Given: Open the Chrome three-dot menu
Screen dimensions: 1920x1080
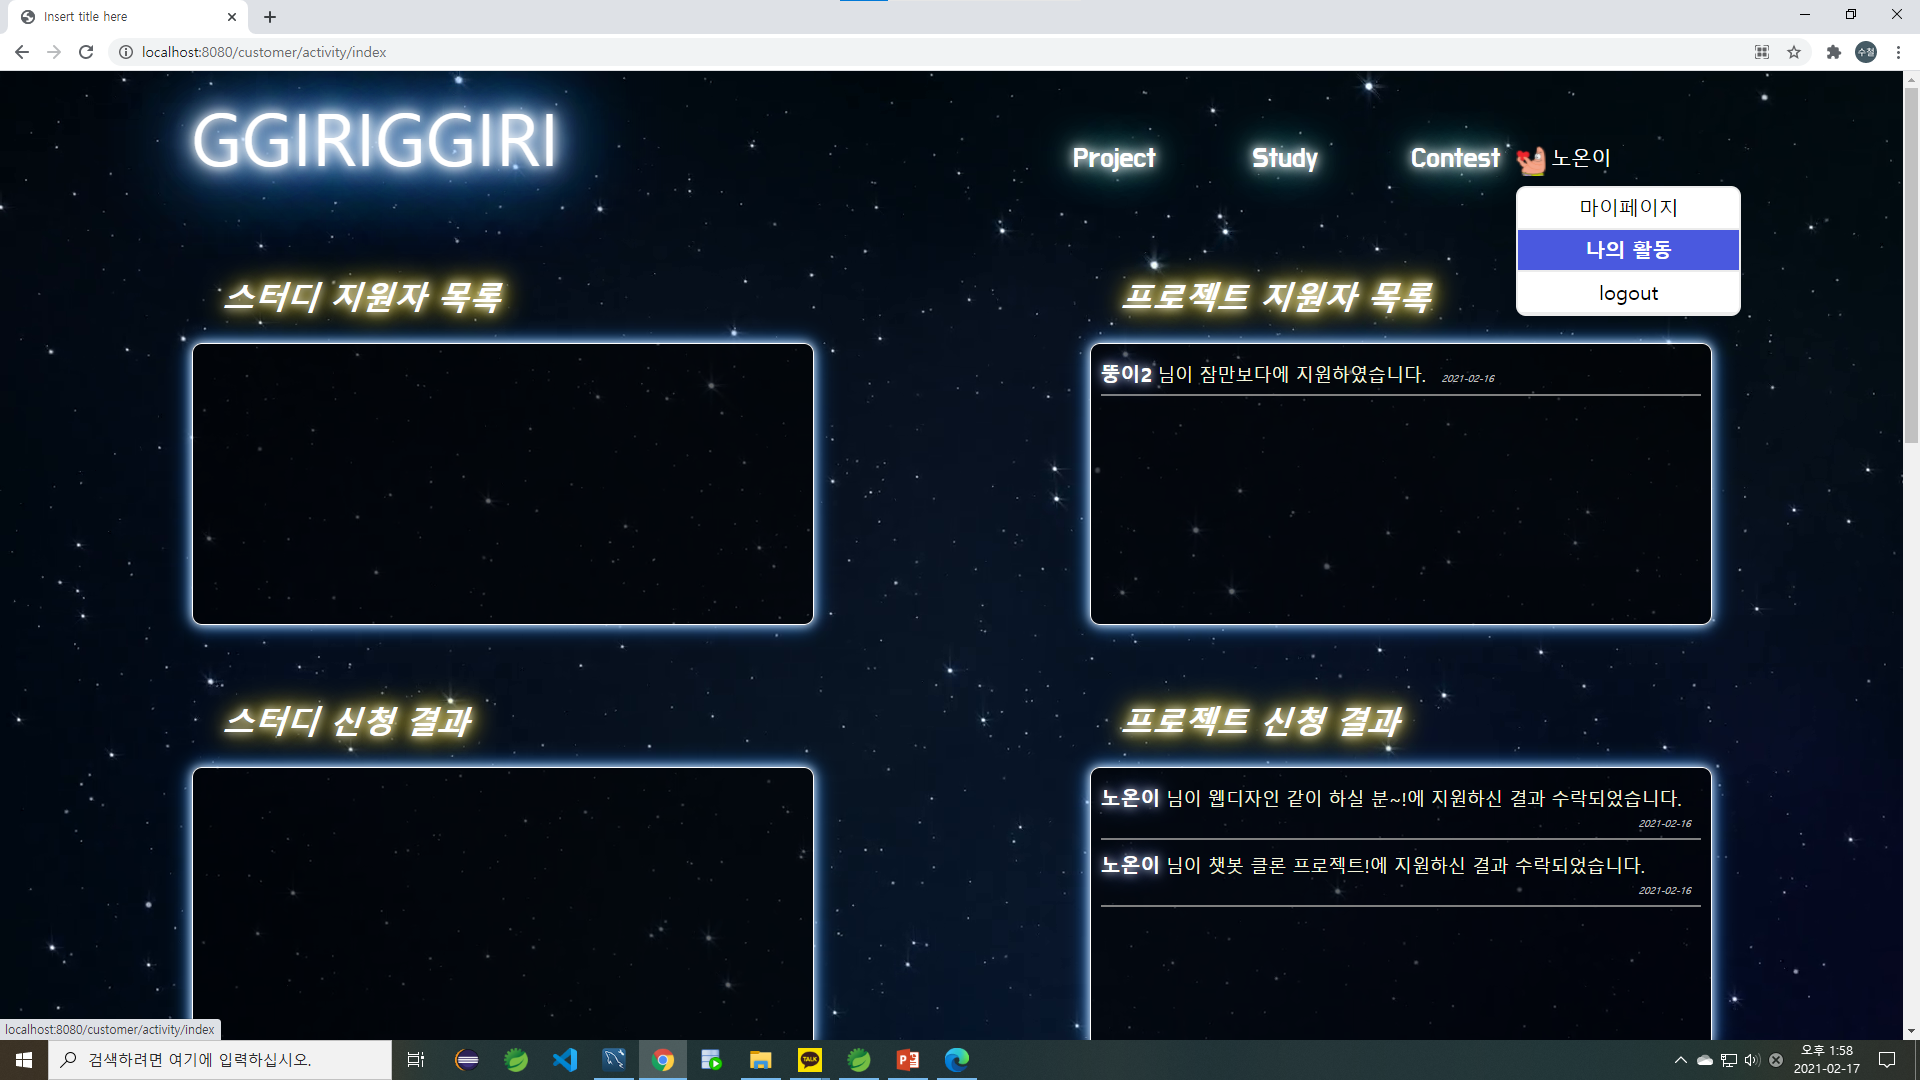Looking at the screenshot, I should pos(1898,52).
